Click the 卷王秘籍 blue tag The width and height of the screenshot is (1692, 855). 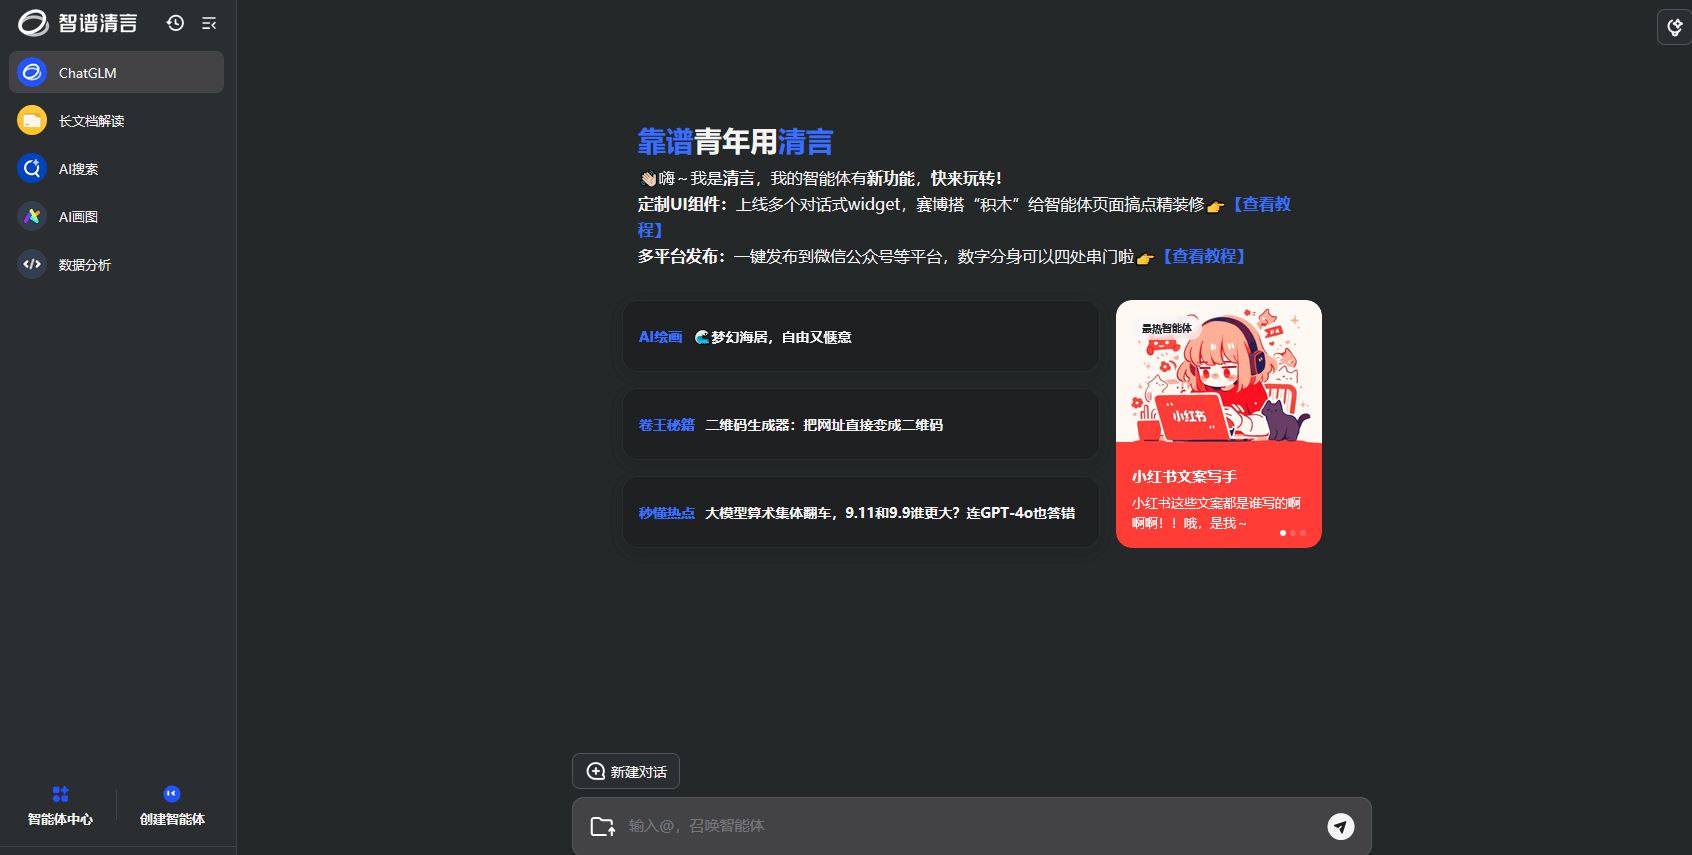coord(666,425)
